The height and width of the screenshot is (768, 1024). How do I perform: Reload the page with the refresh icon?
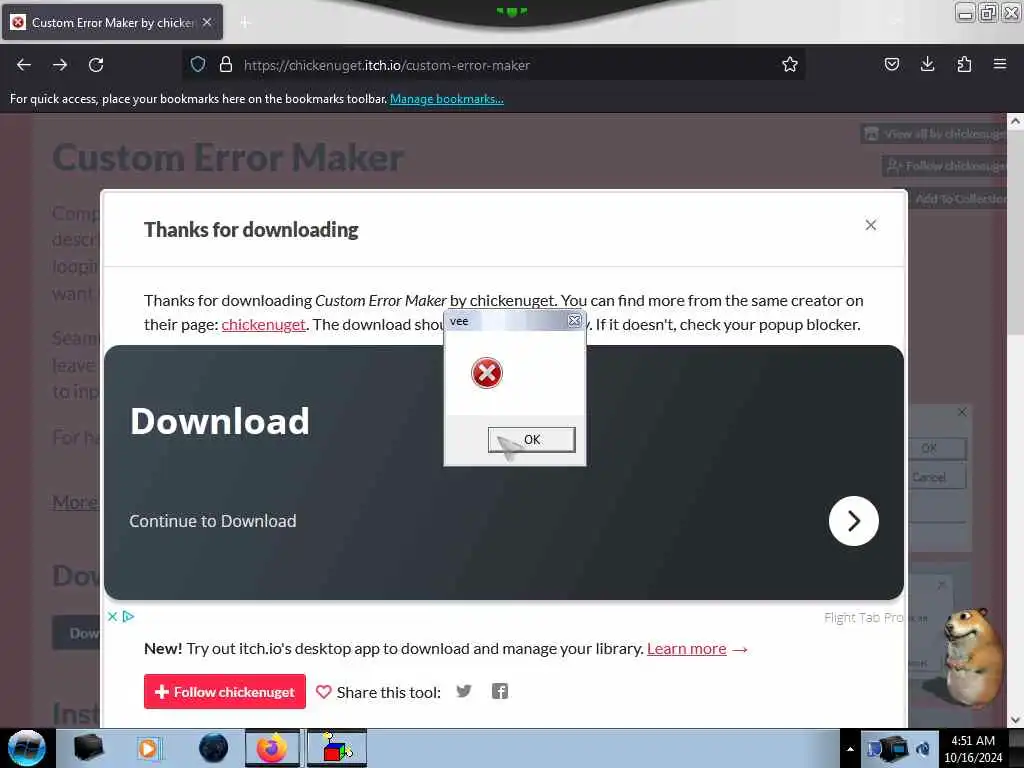point(96,65)
